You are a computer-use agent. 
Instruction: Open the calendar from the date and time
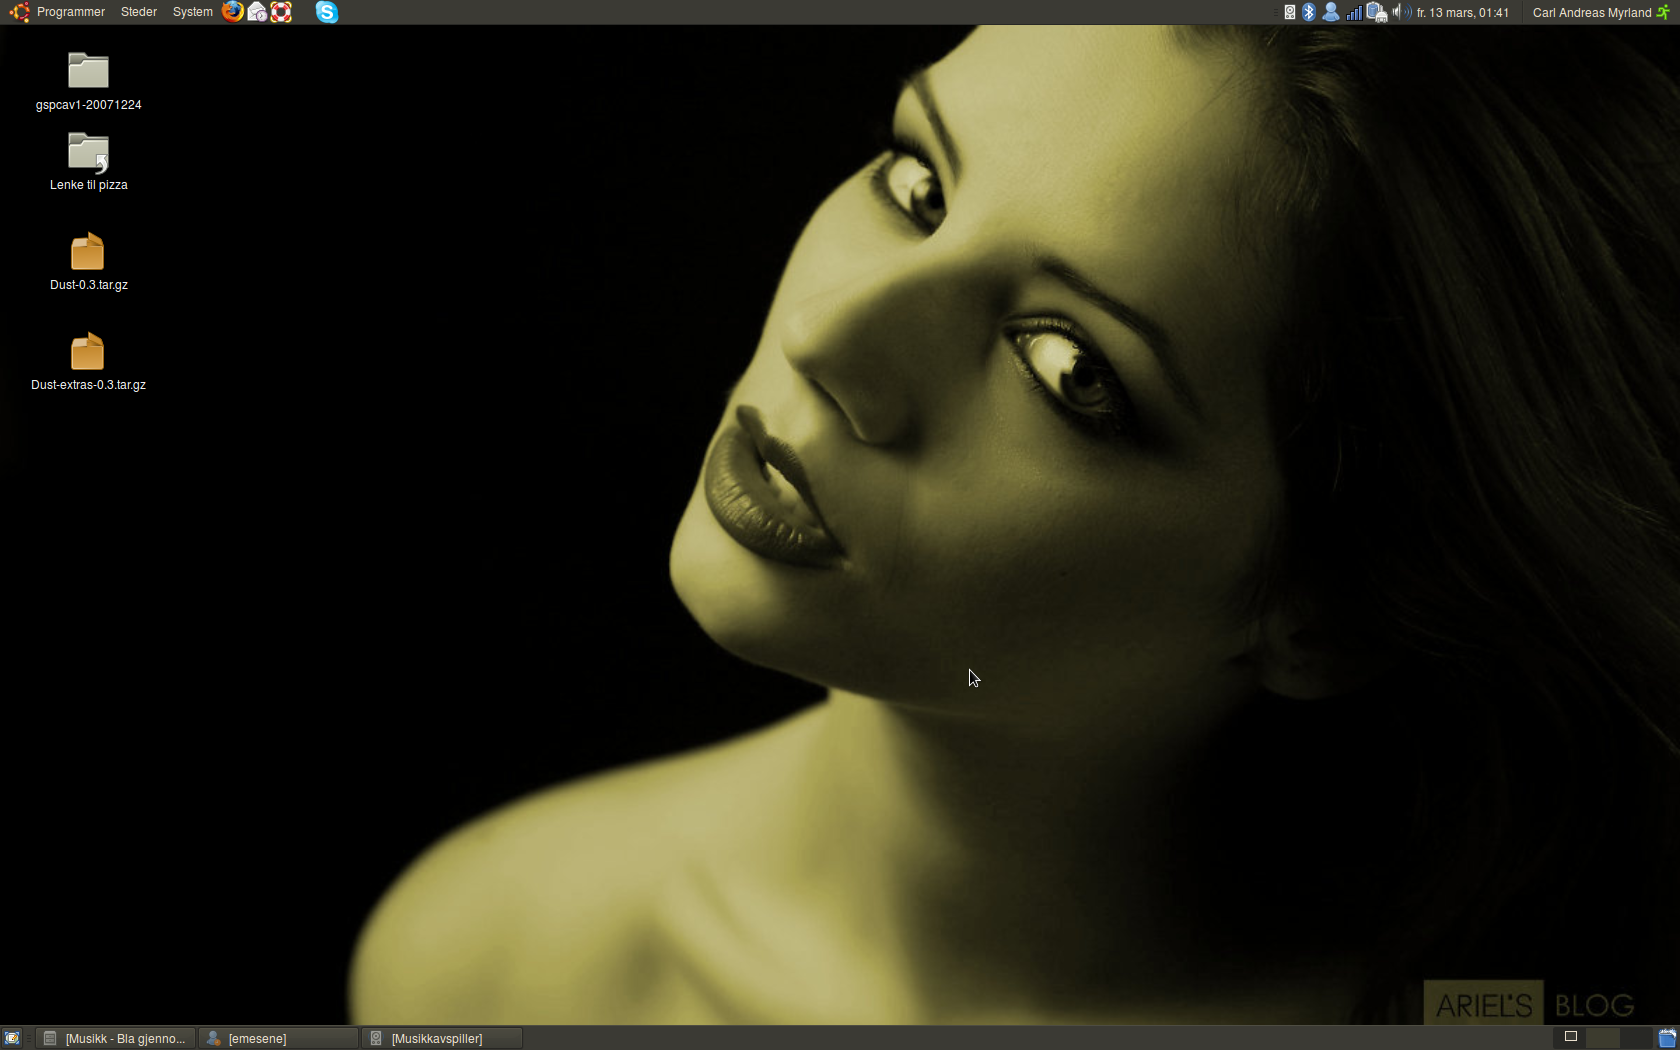(x=1463, y=13)
